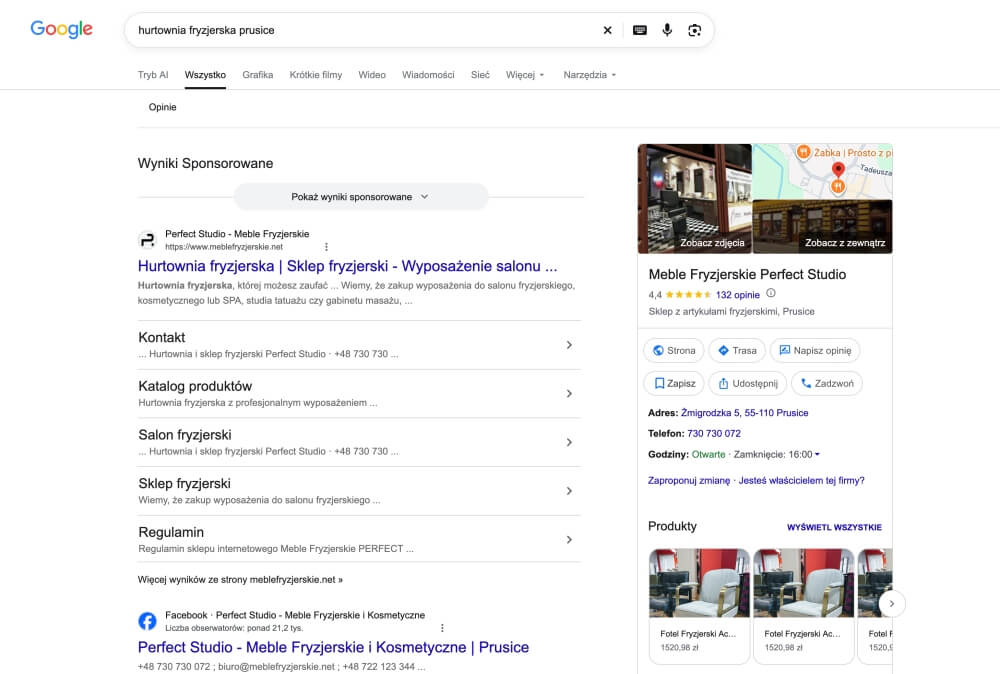The image size is (1000, 674).
Task: Switch to the Tryb AI tab
Action: (153, 75)
